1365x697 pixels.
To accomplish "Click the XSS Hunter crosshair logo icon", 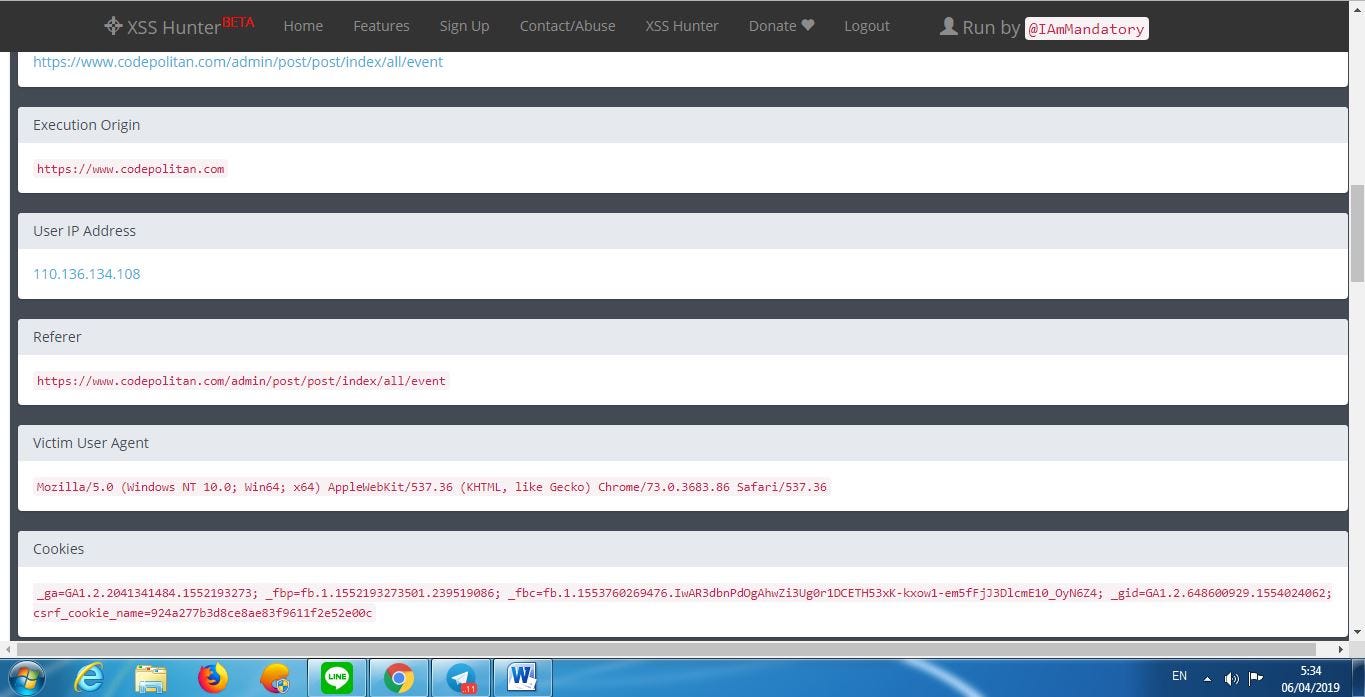I will tap(113, 26).
